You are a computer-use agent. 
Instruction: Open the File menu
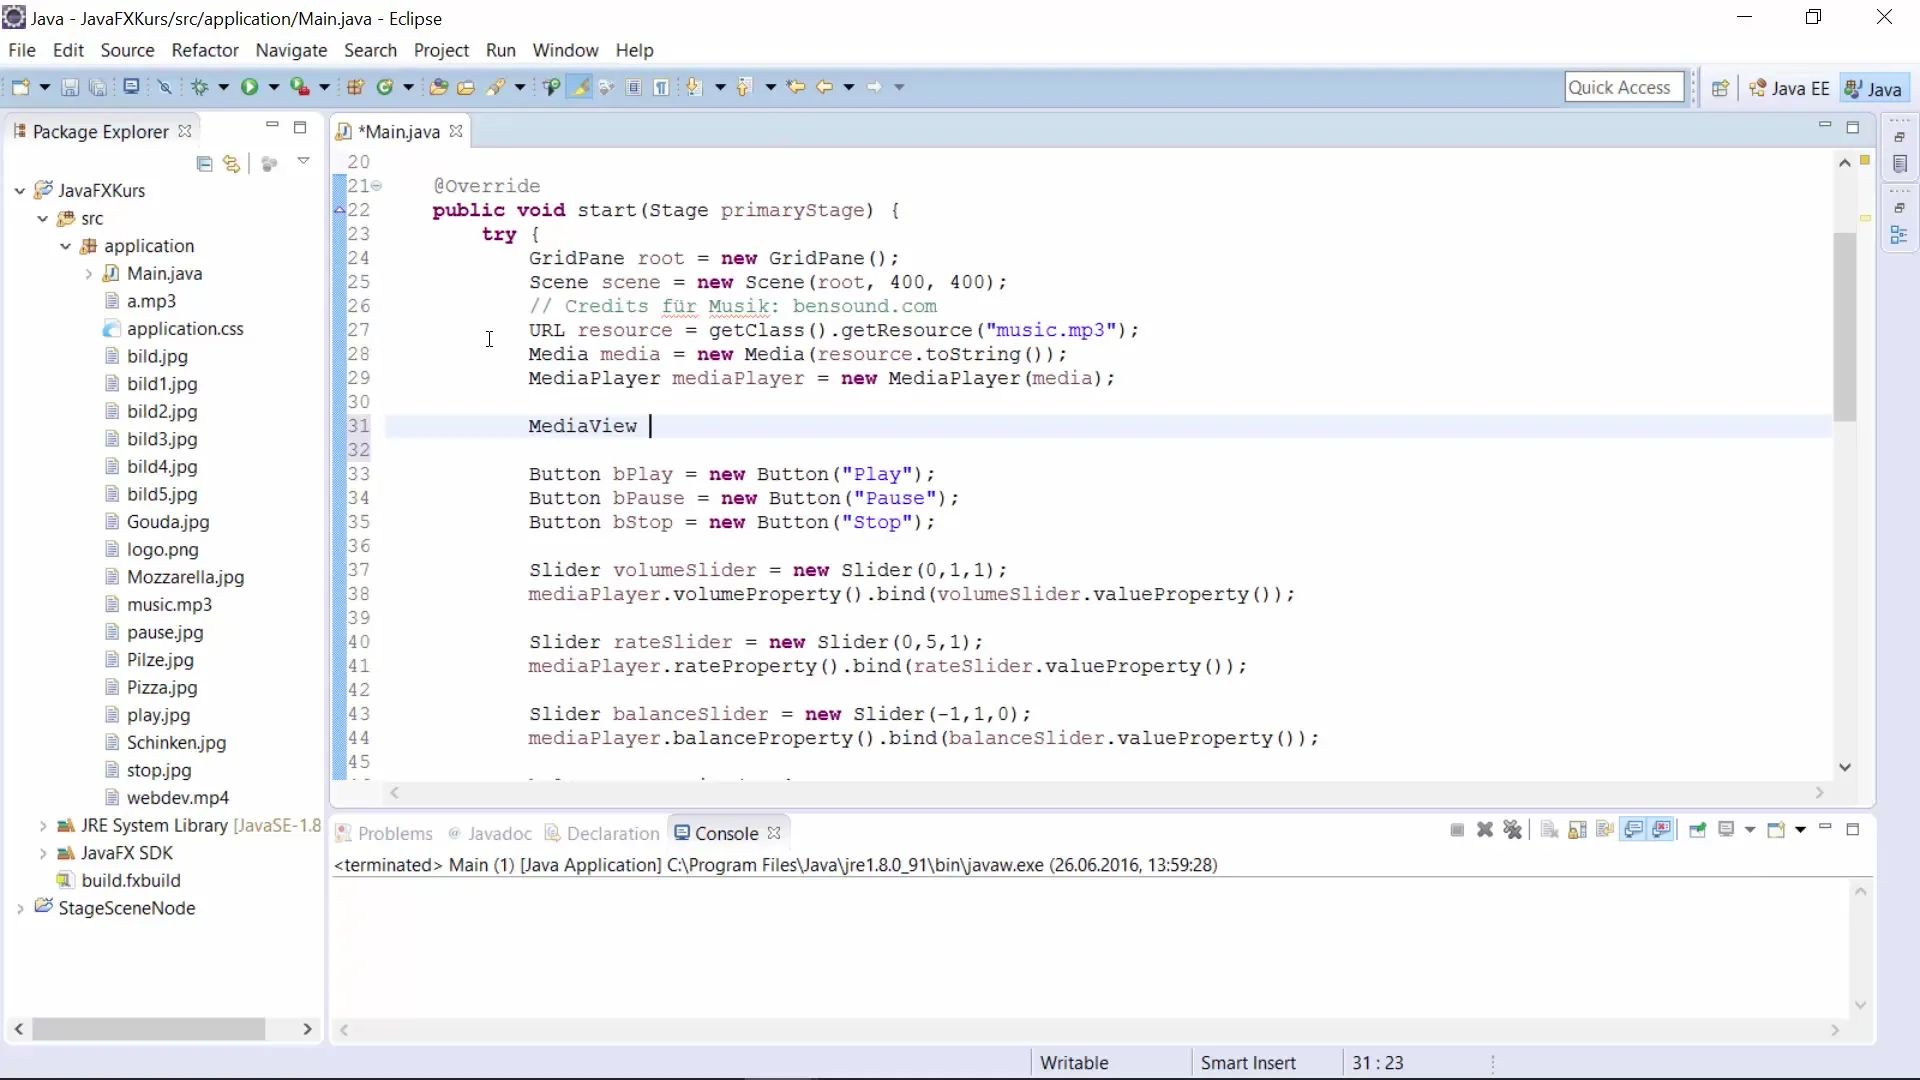pos(21,50)
